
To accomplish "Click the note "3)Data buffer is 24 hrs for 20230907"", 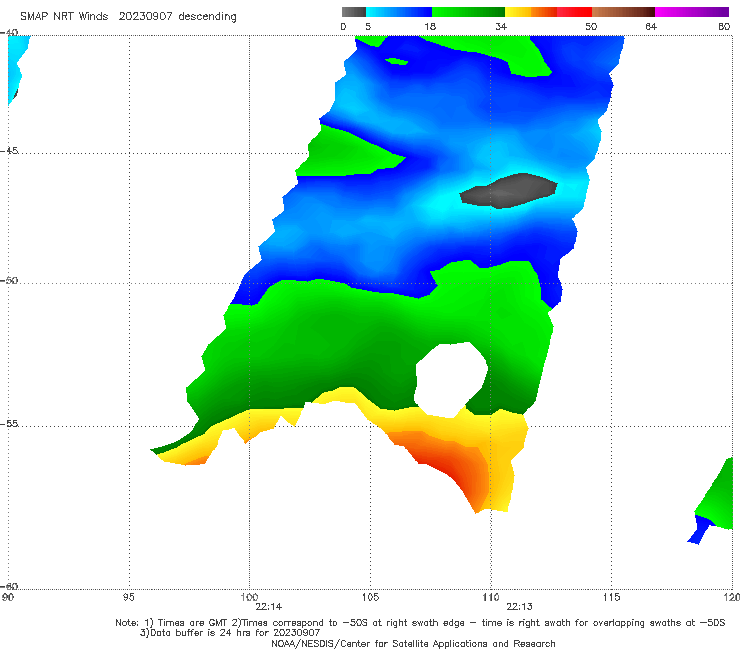I will [230, 633].
